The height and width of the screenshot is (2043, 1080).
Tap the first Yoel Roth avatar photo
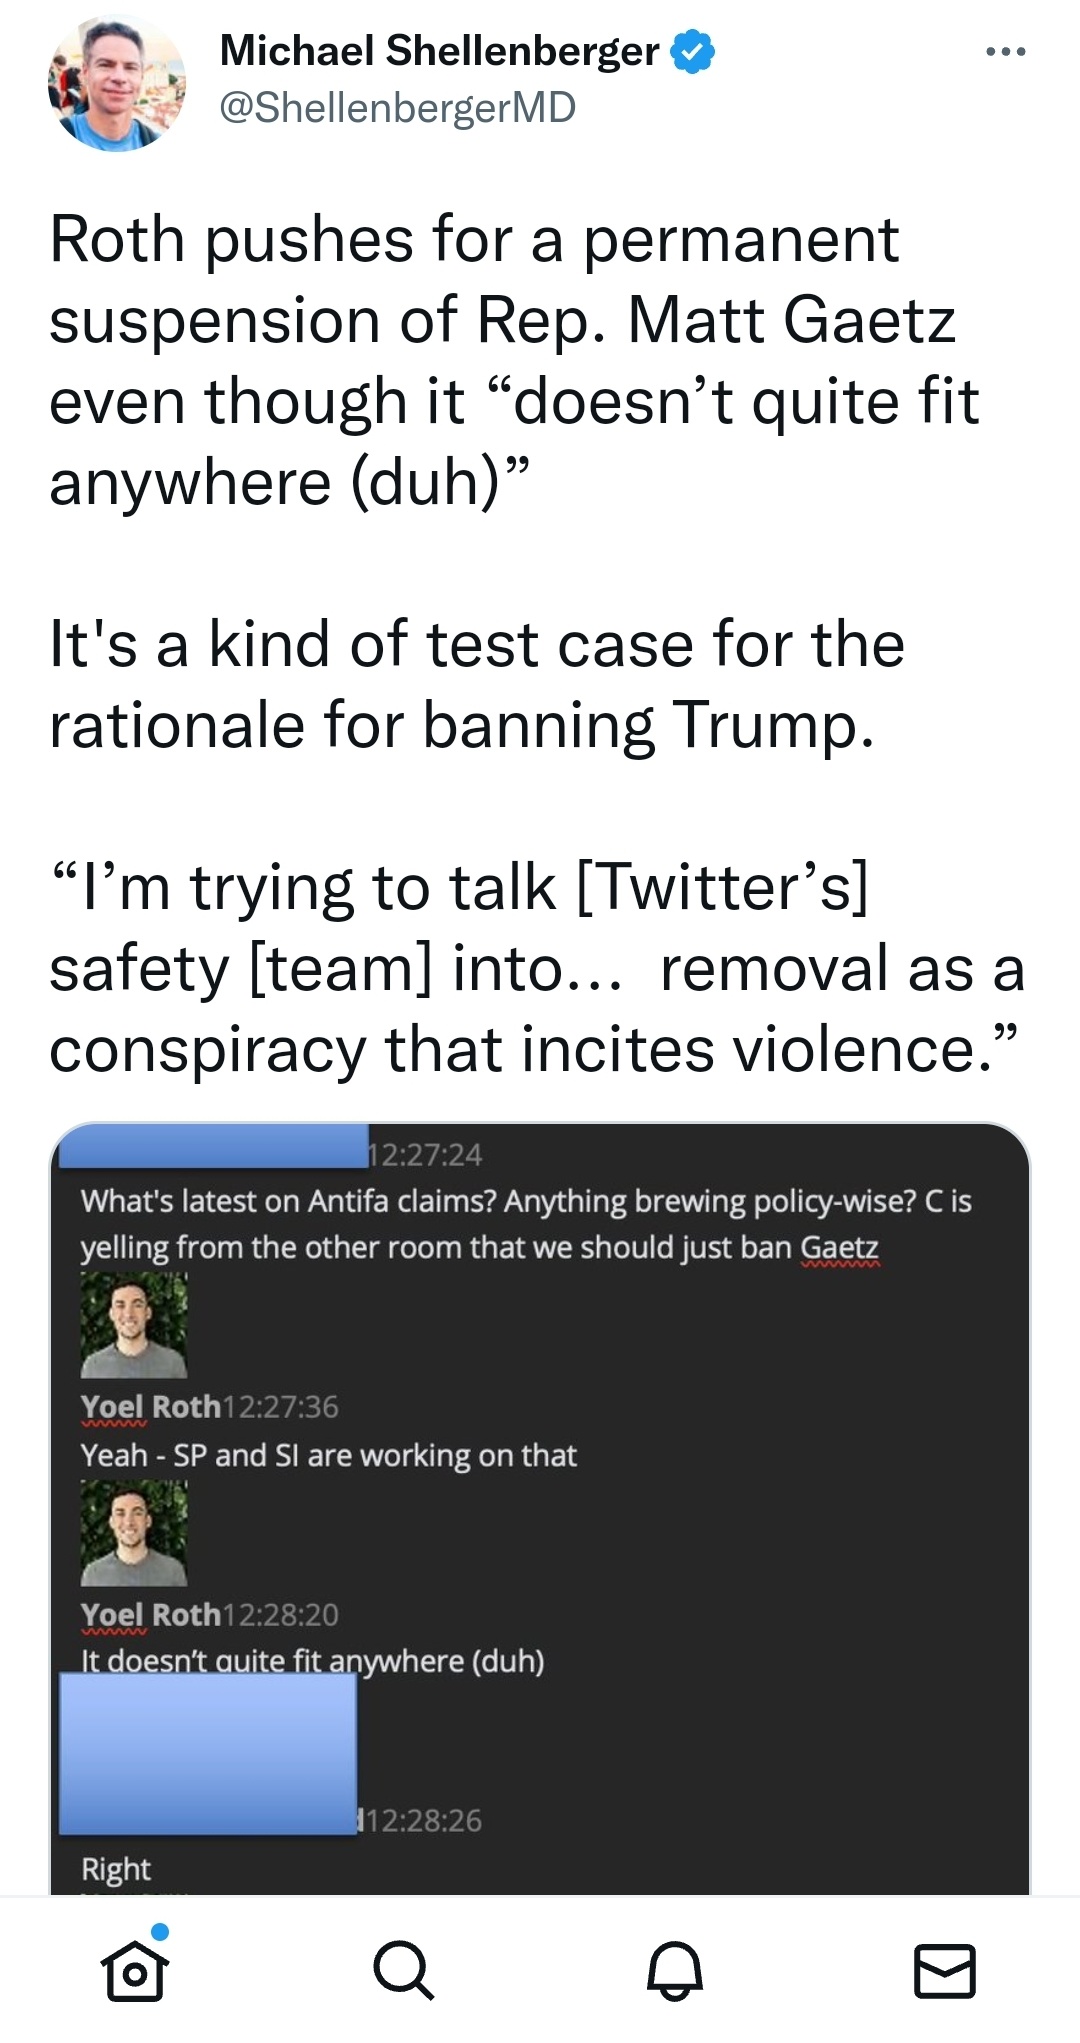coord(134,1325)
